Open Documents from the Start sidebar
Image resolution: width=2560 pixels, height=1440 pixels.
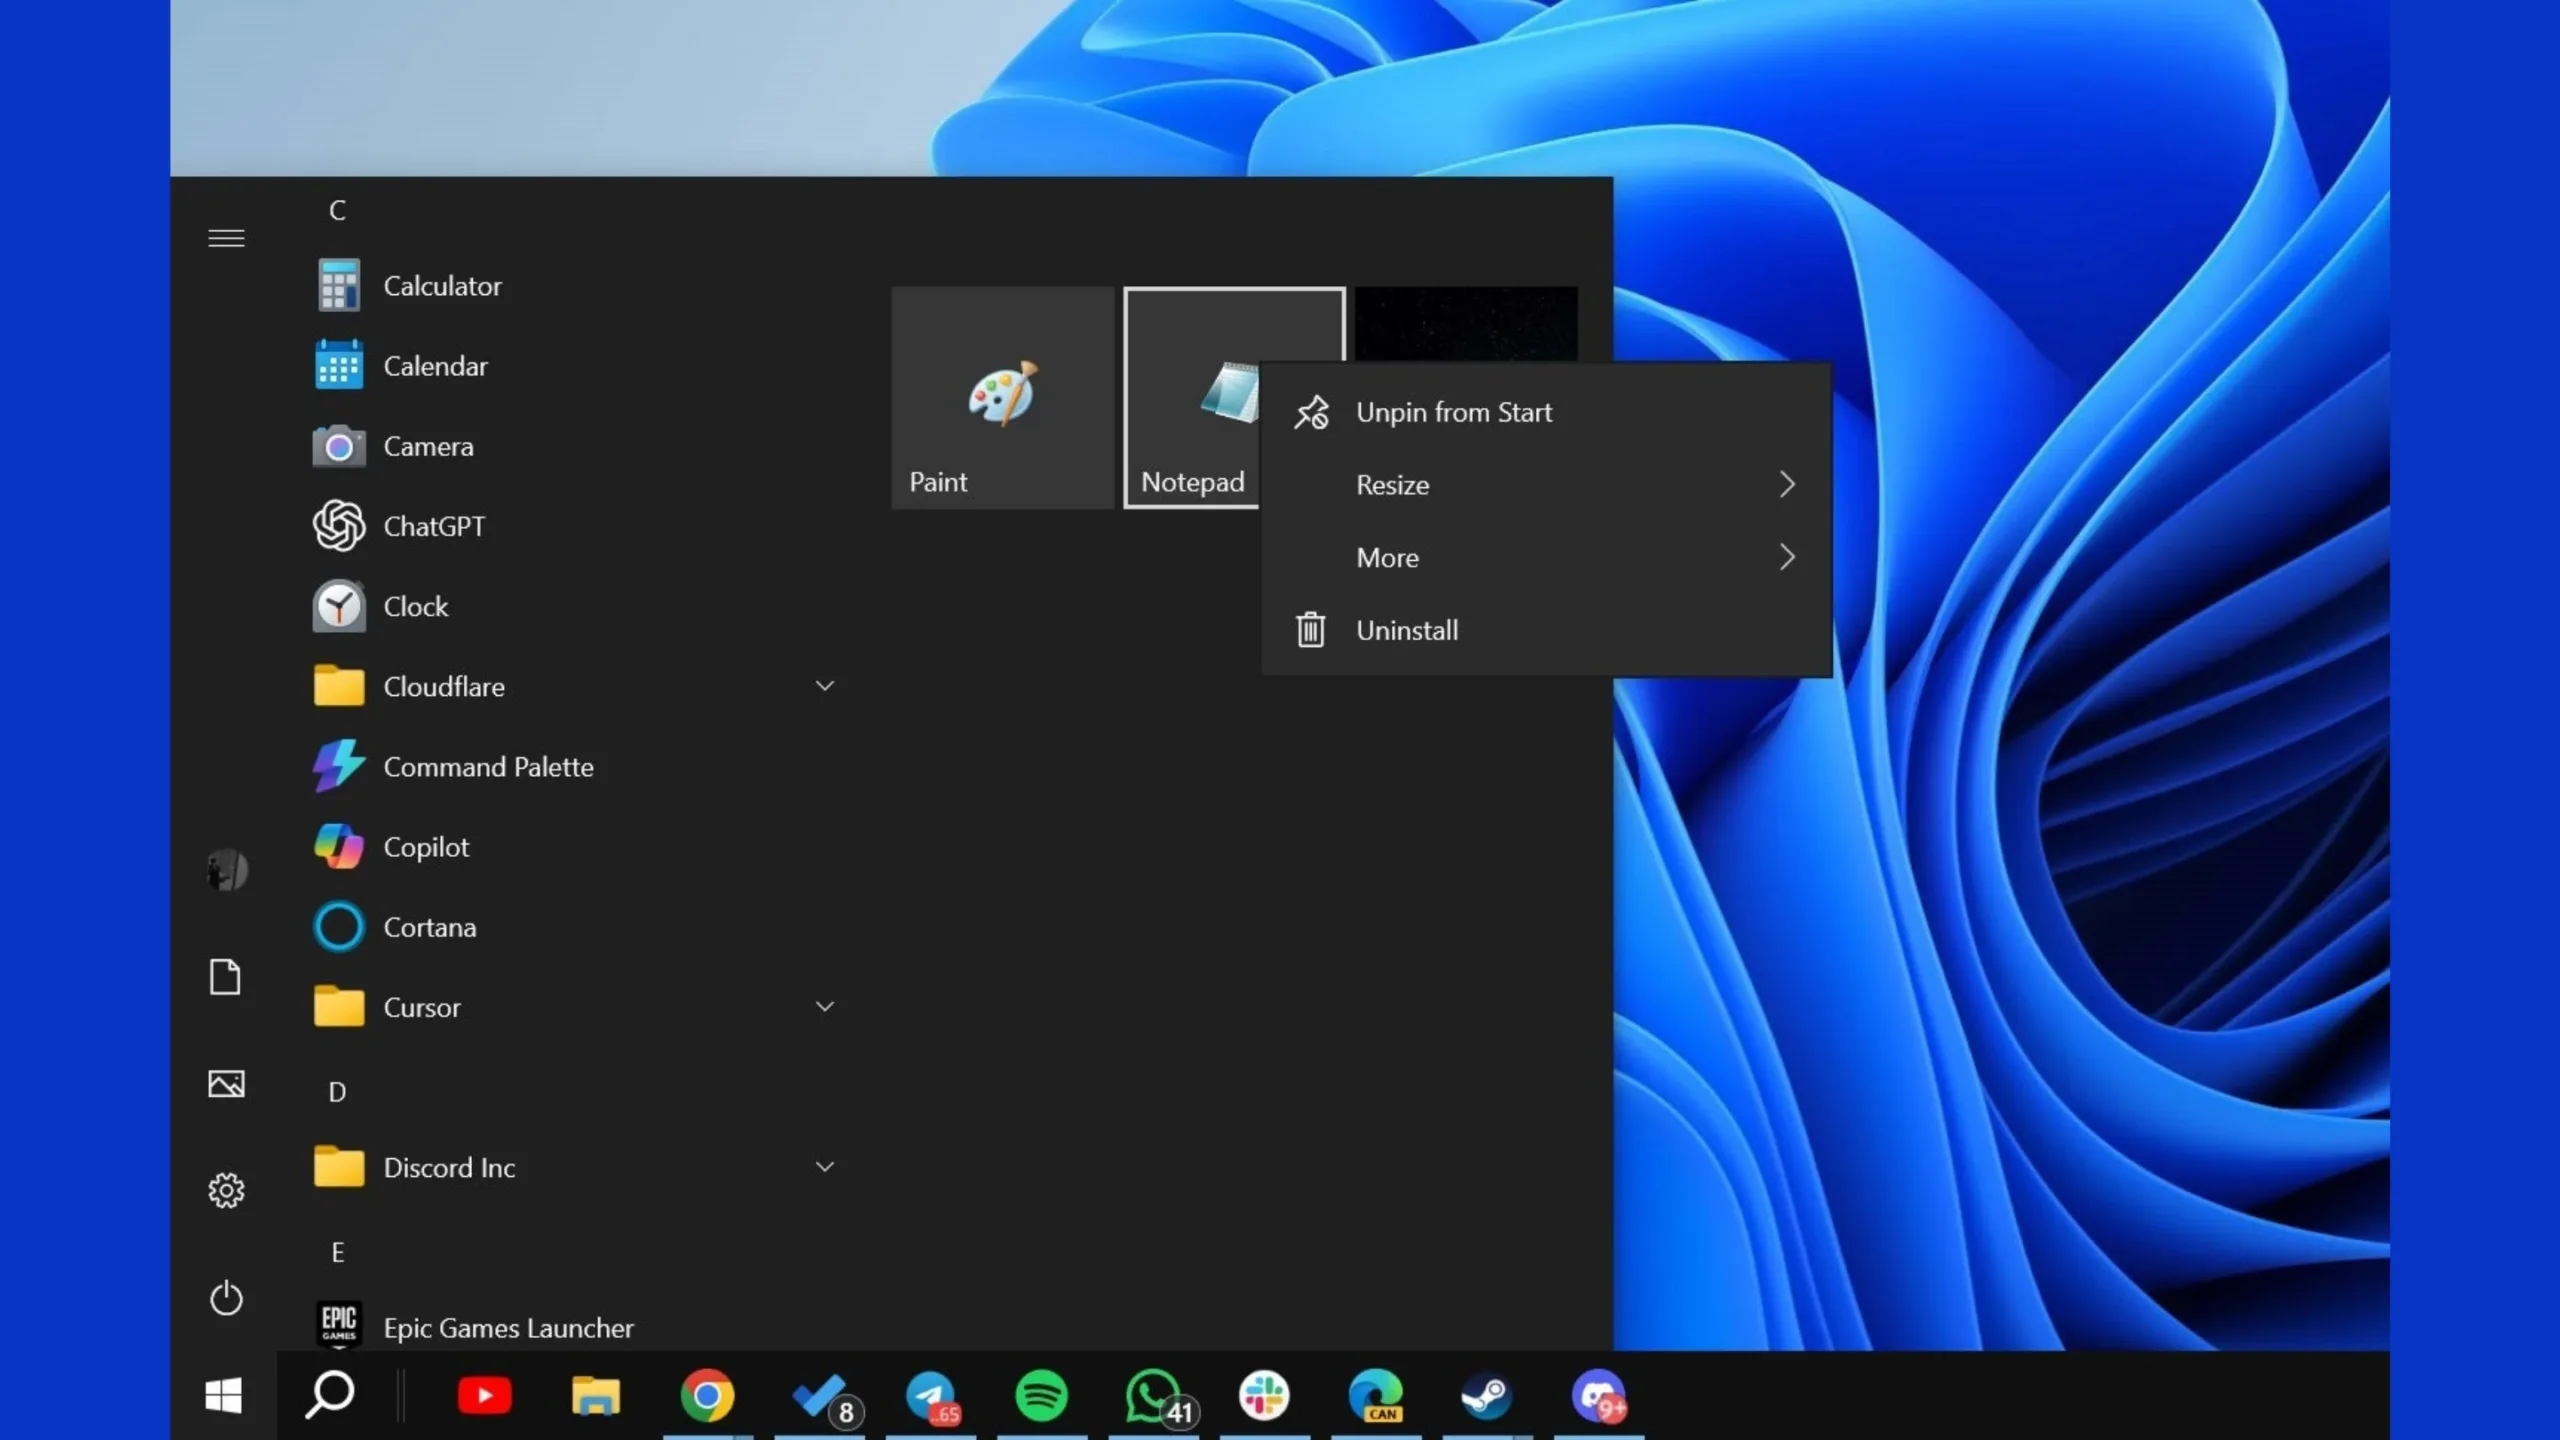tap(226, 977)
